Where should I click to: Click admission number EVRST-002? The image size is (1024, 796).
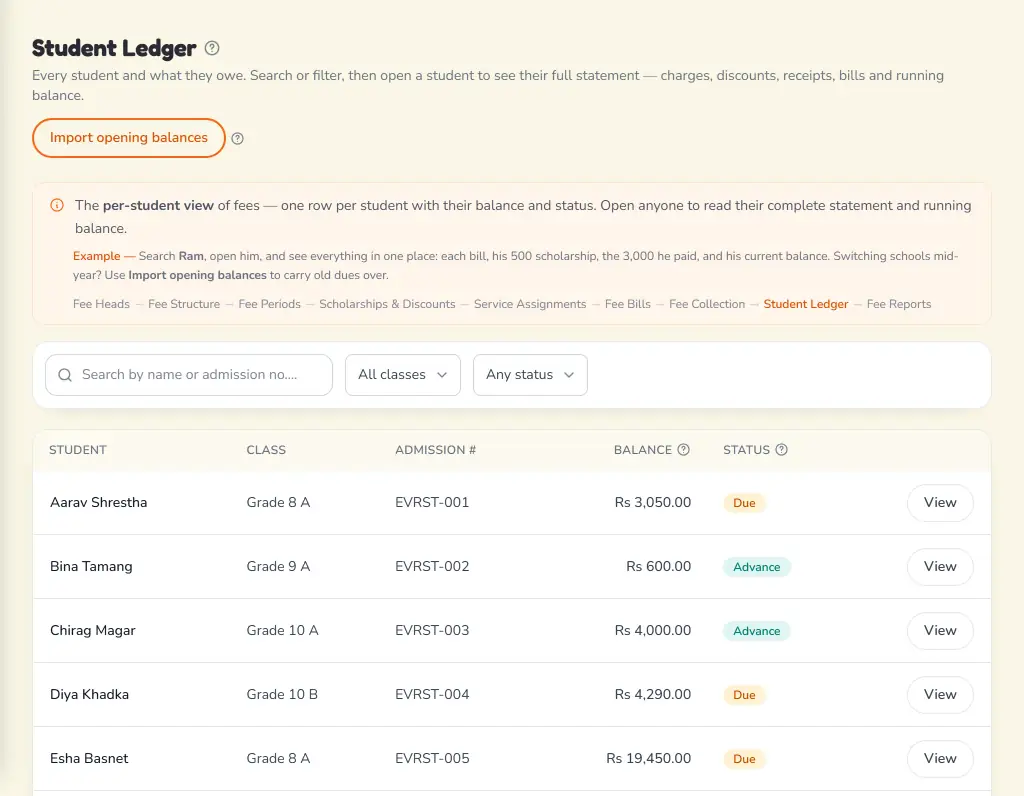(x=432, y=566)
